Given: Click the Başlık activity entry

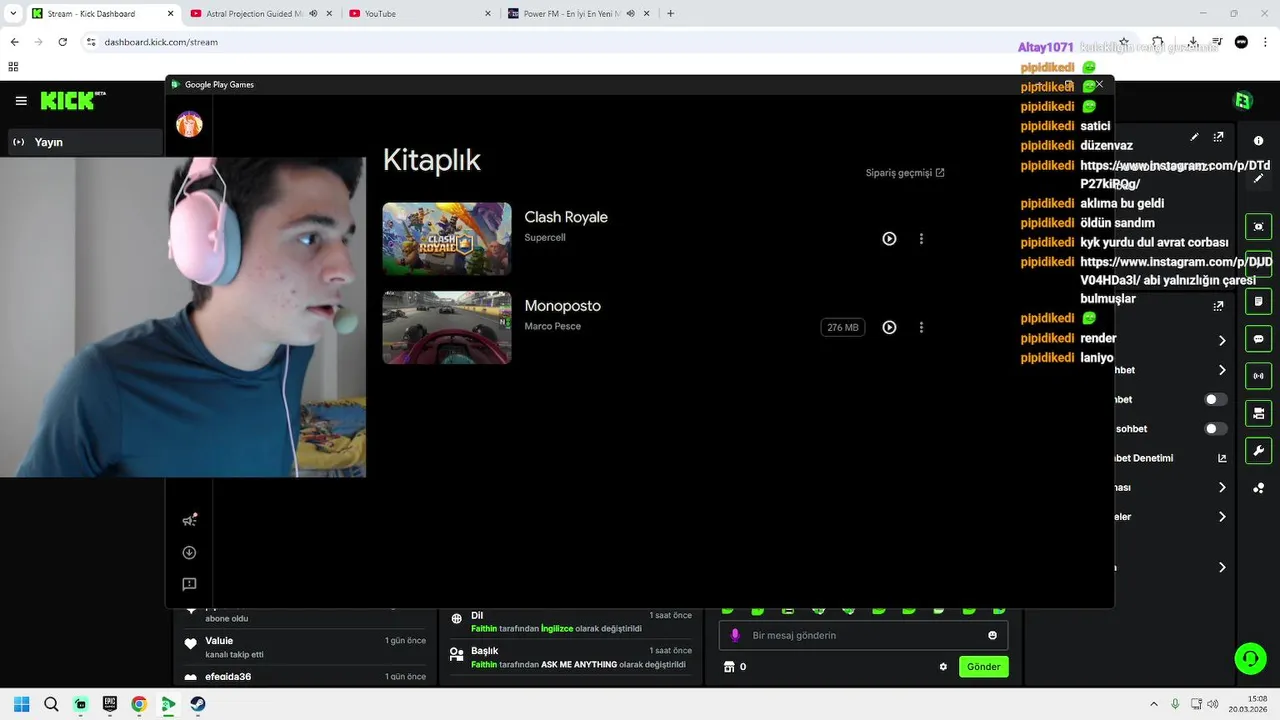Looking at the screenshot, I should point(570,657).
